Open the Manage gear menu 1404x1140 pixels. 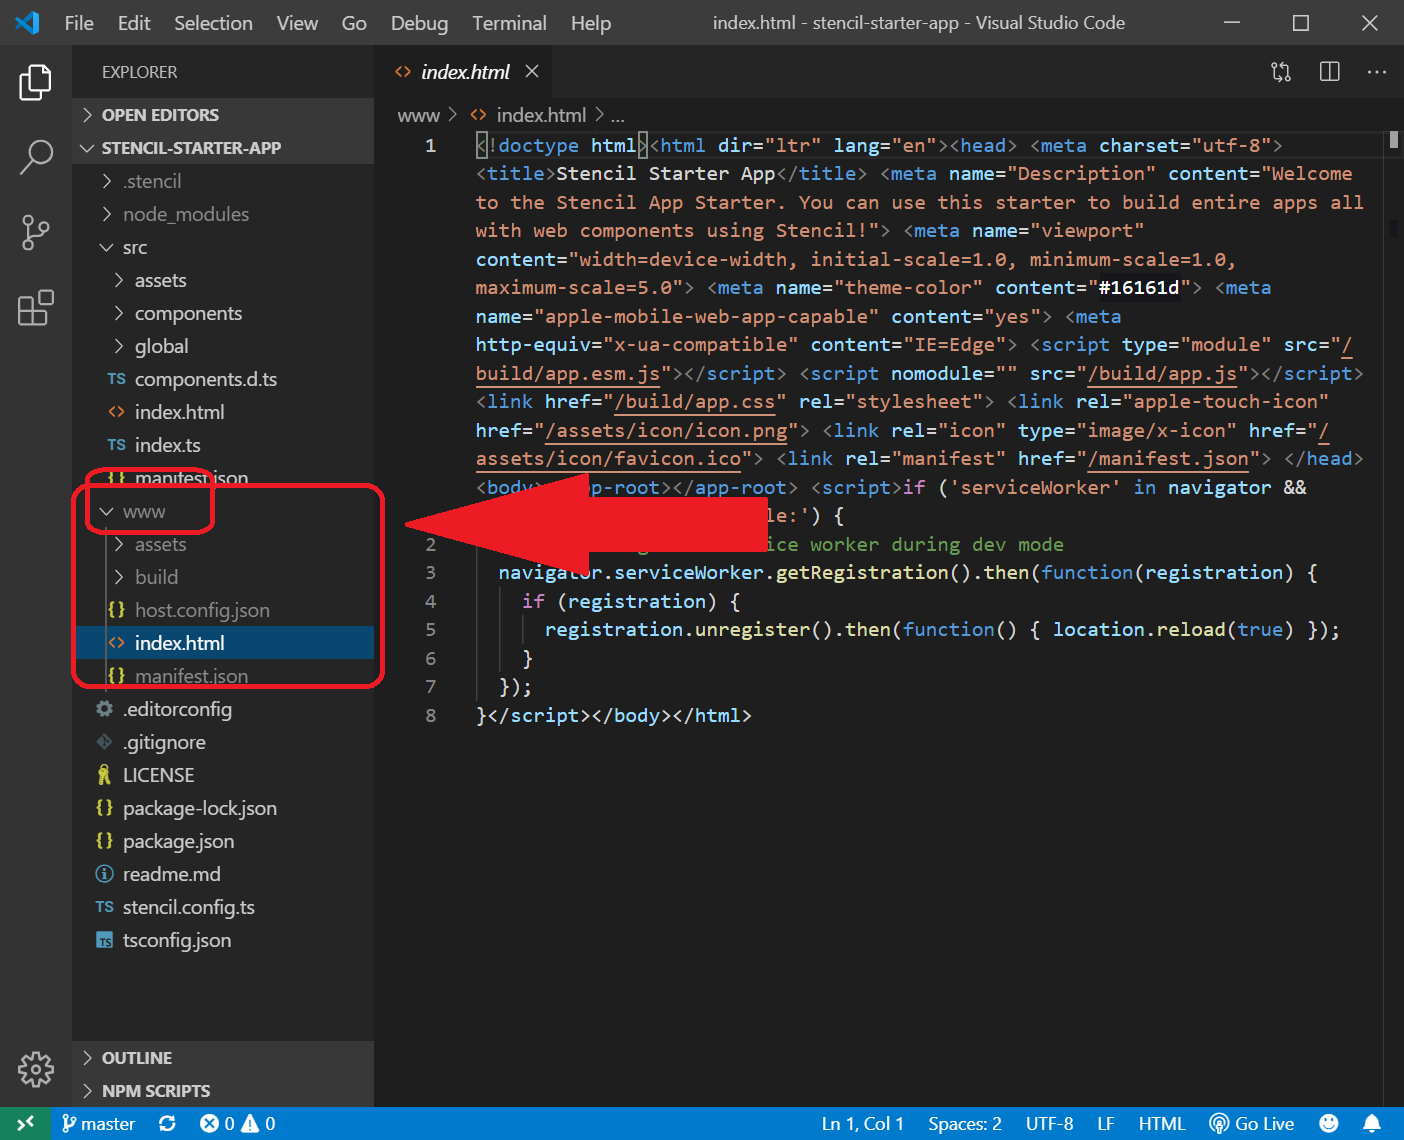tap(35, 1069)
